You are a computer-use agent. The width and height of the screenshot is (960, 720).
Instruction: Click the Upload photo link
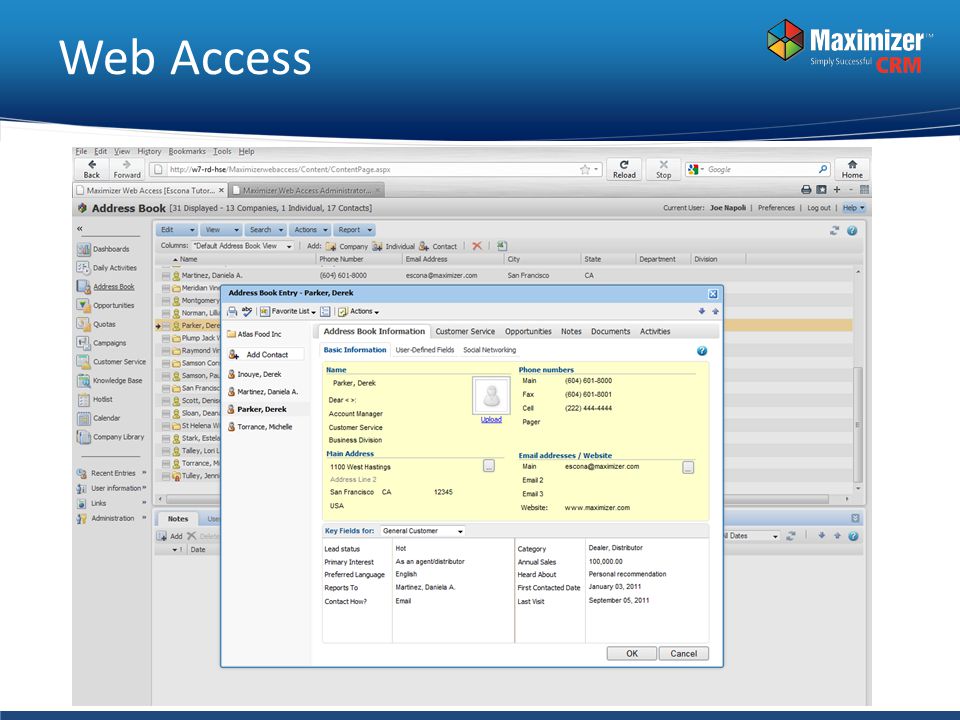point(491,419)
